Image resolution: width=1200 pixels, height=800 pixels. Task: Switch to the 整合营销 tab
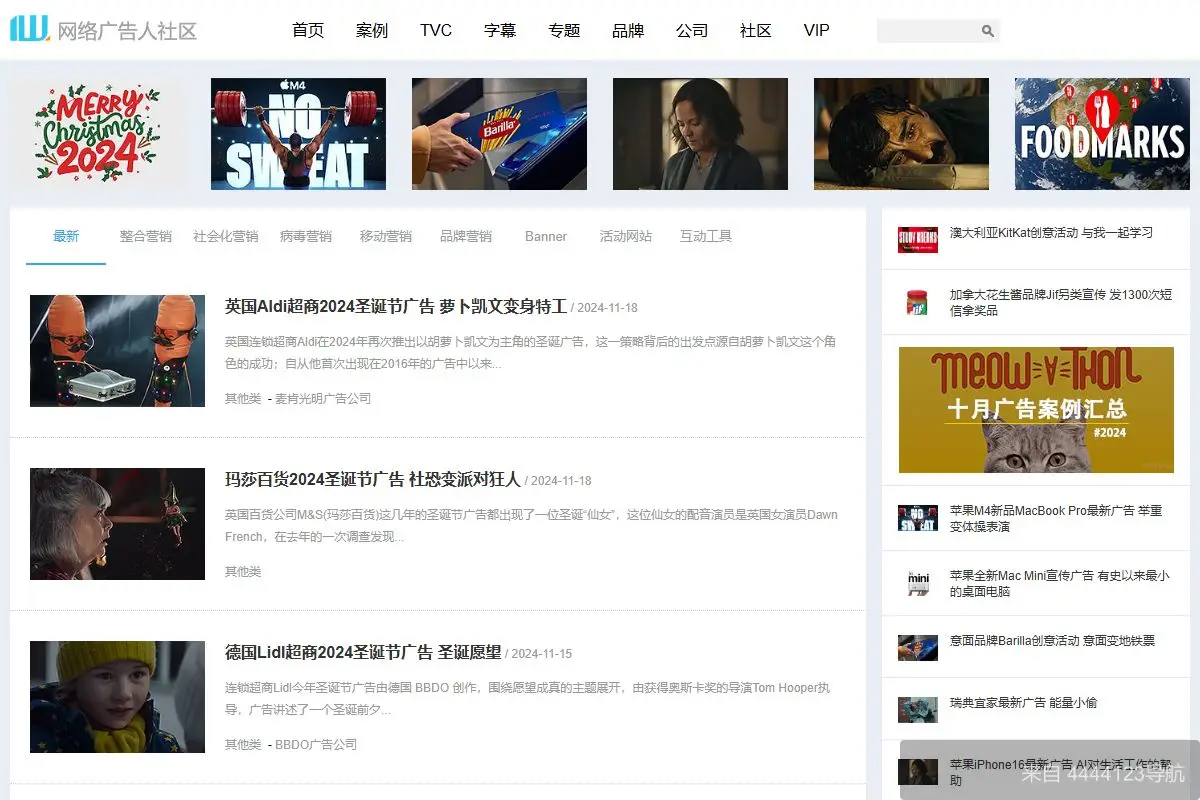pos(145,236)
